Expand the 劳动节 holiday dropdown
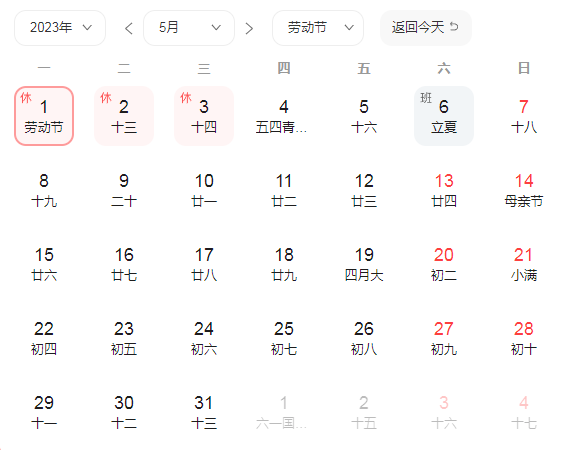 coord(318,28)
